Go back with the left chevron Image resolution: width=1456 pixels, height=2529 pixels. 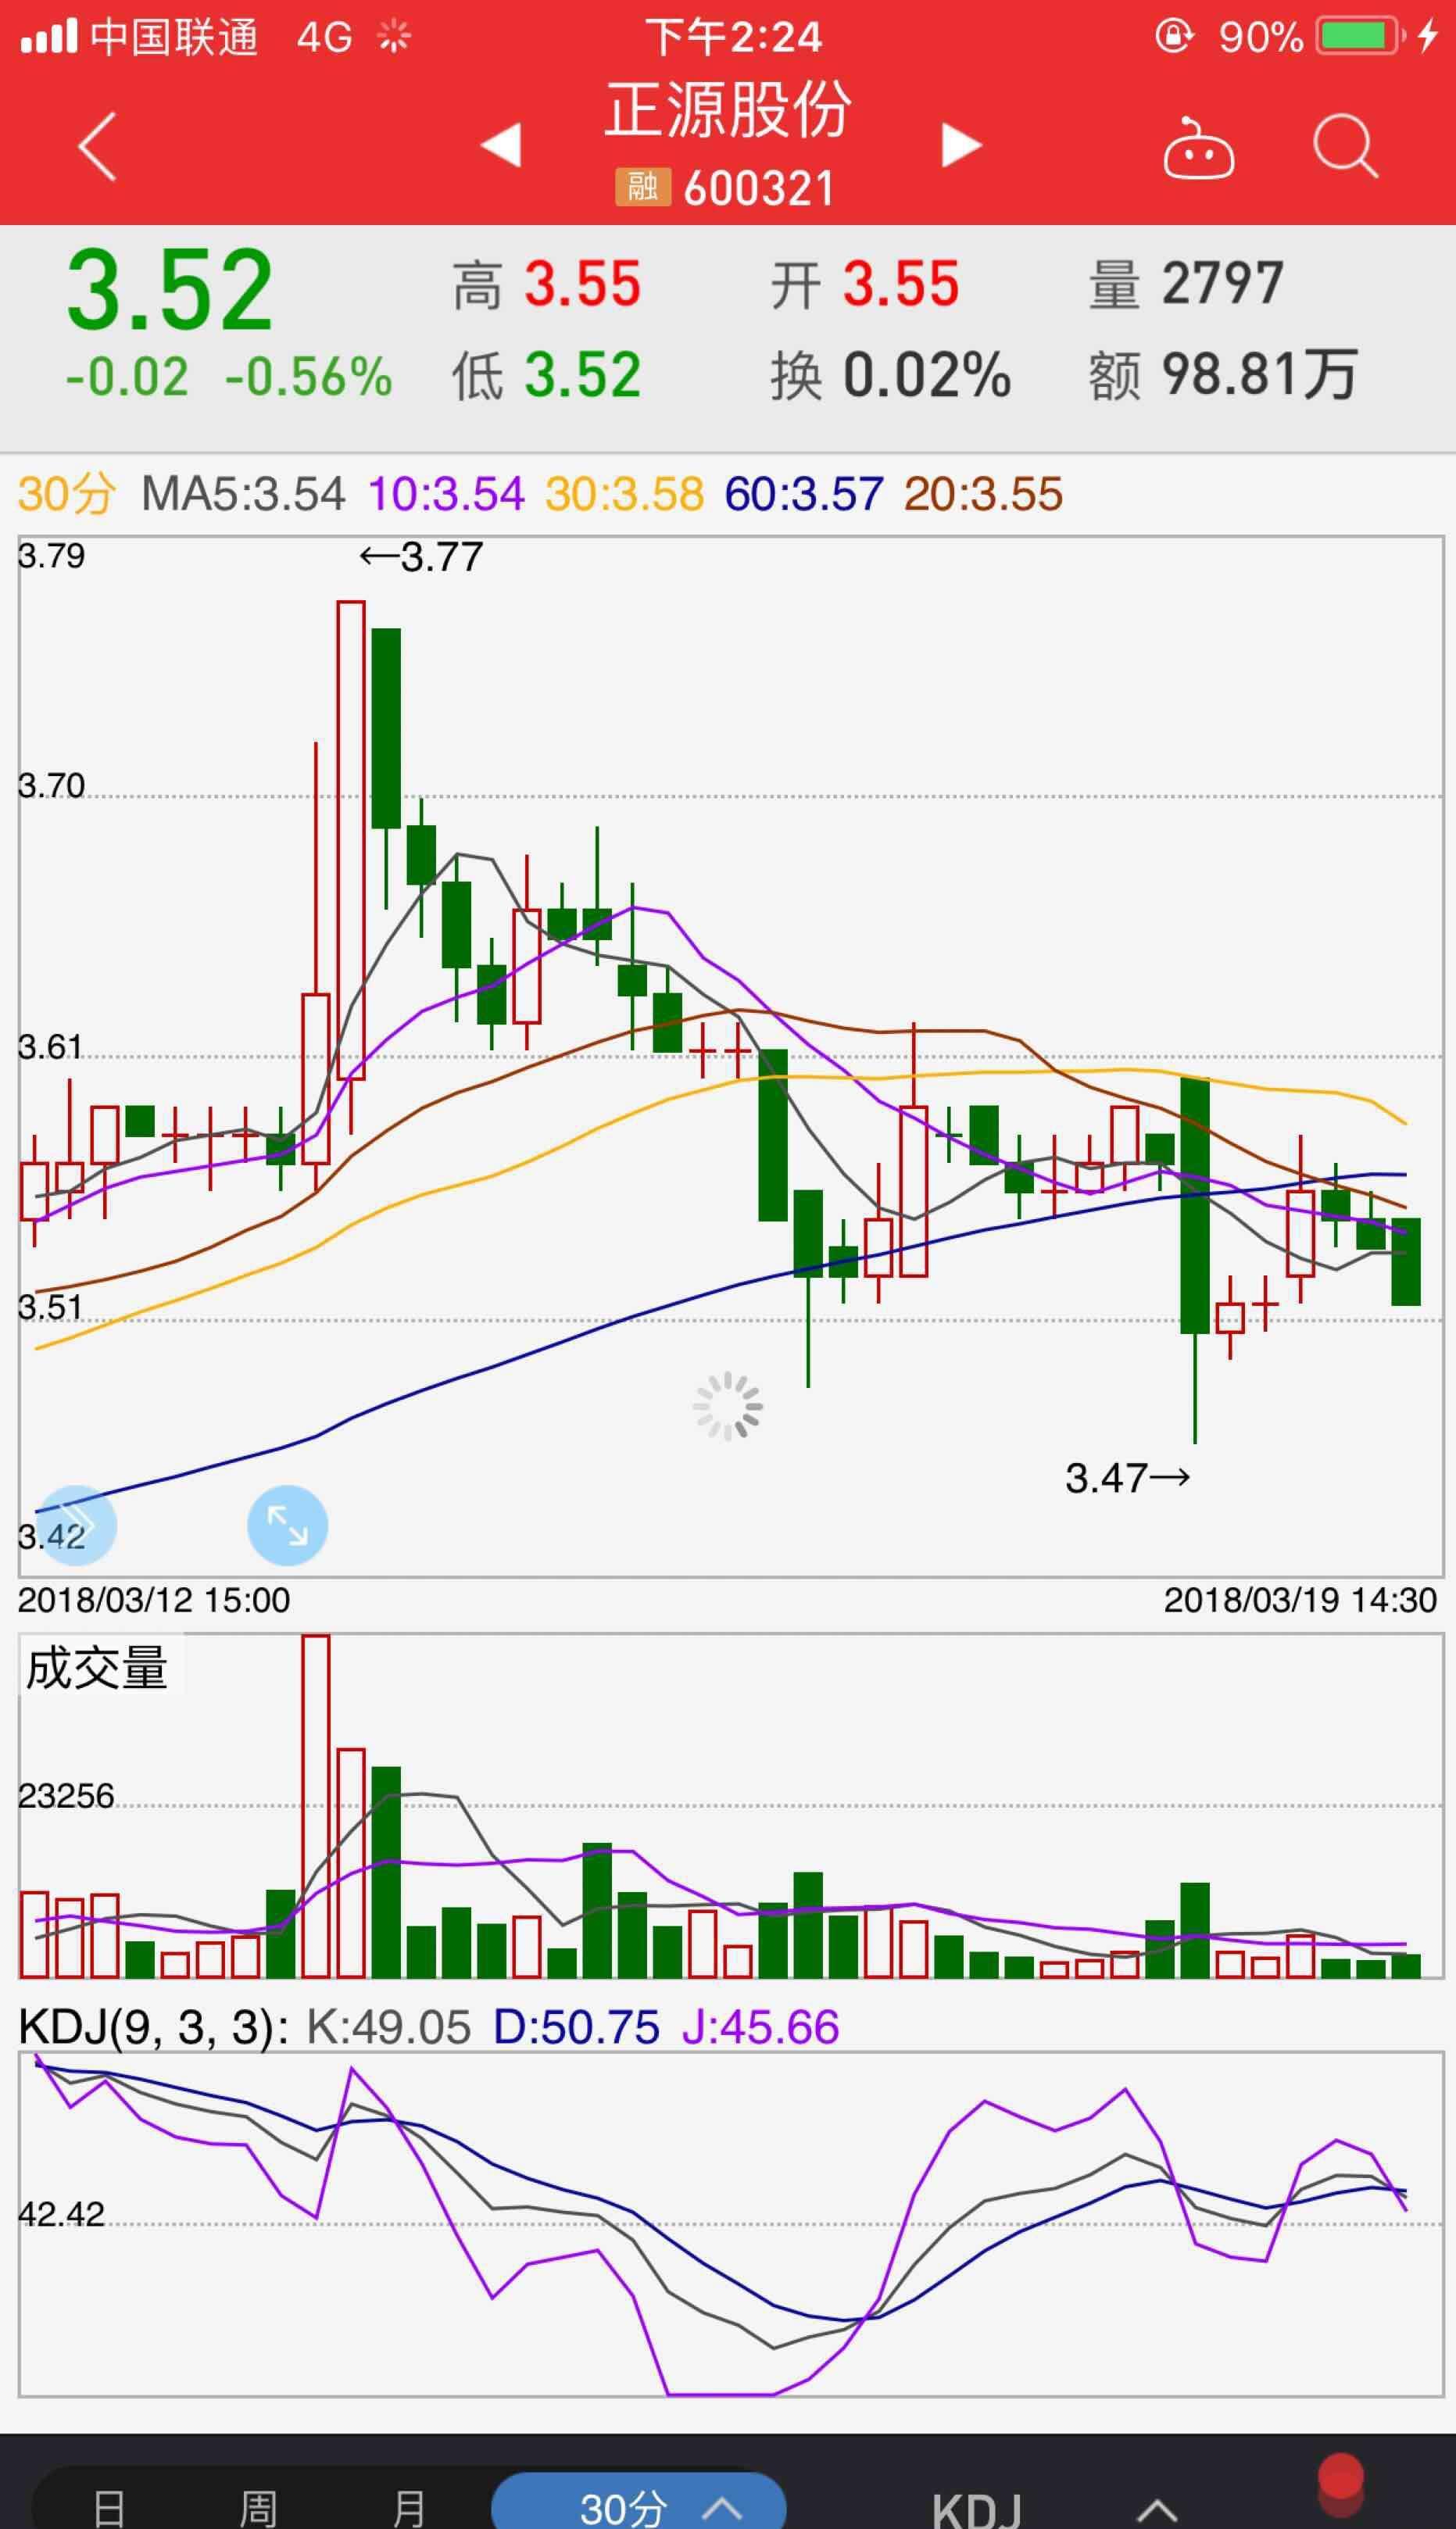(97, 146)
